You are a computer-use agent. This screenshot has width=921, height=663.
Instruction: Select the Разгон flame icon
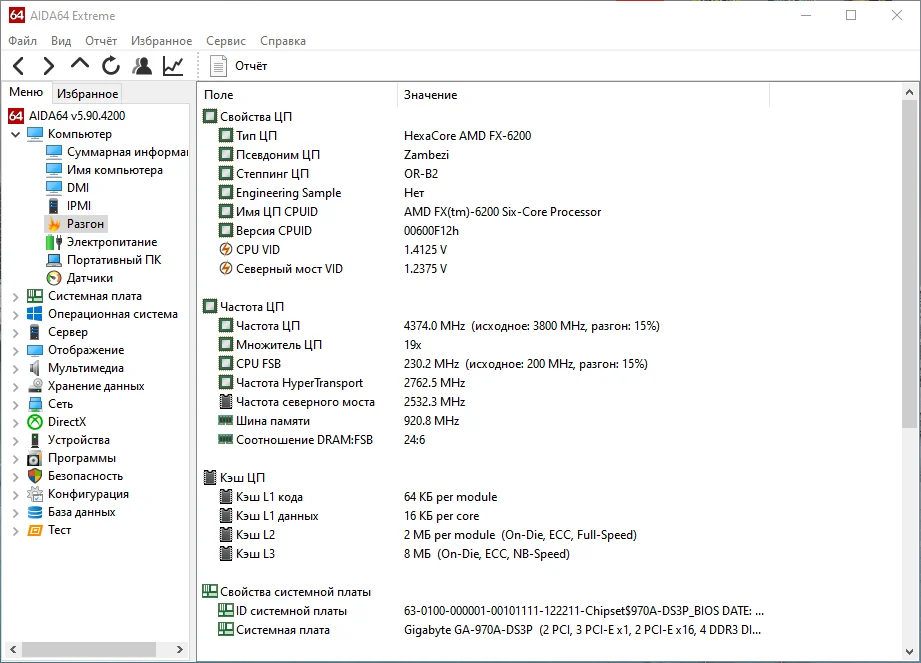point(54,224)
